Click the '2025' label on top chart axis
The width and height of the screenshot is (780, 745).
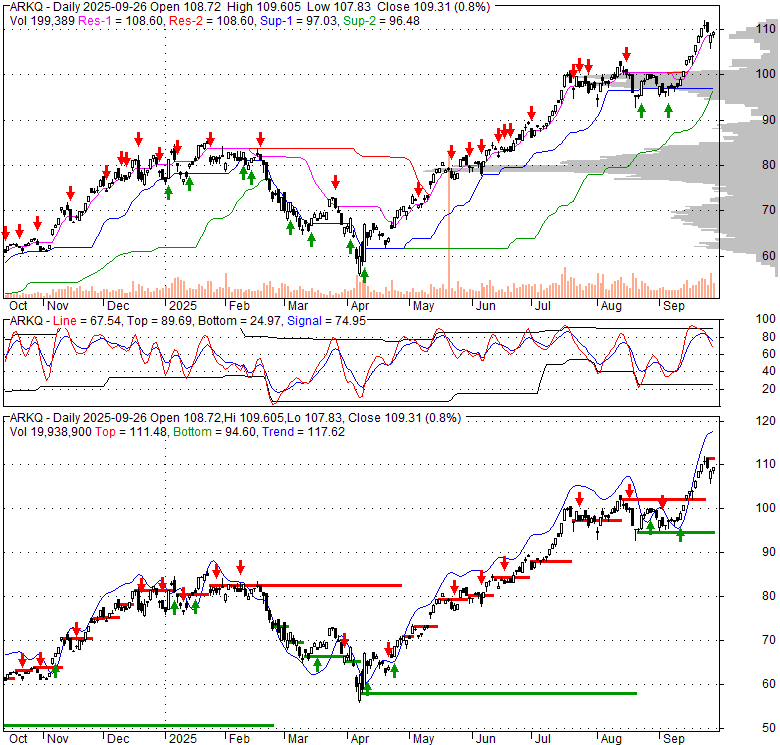coord(183,306)
